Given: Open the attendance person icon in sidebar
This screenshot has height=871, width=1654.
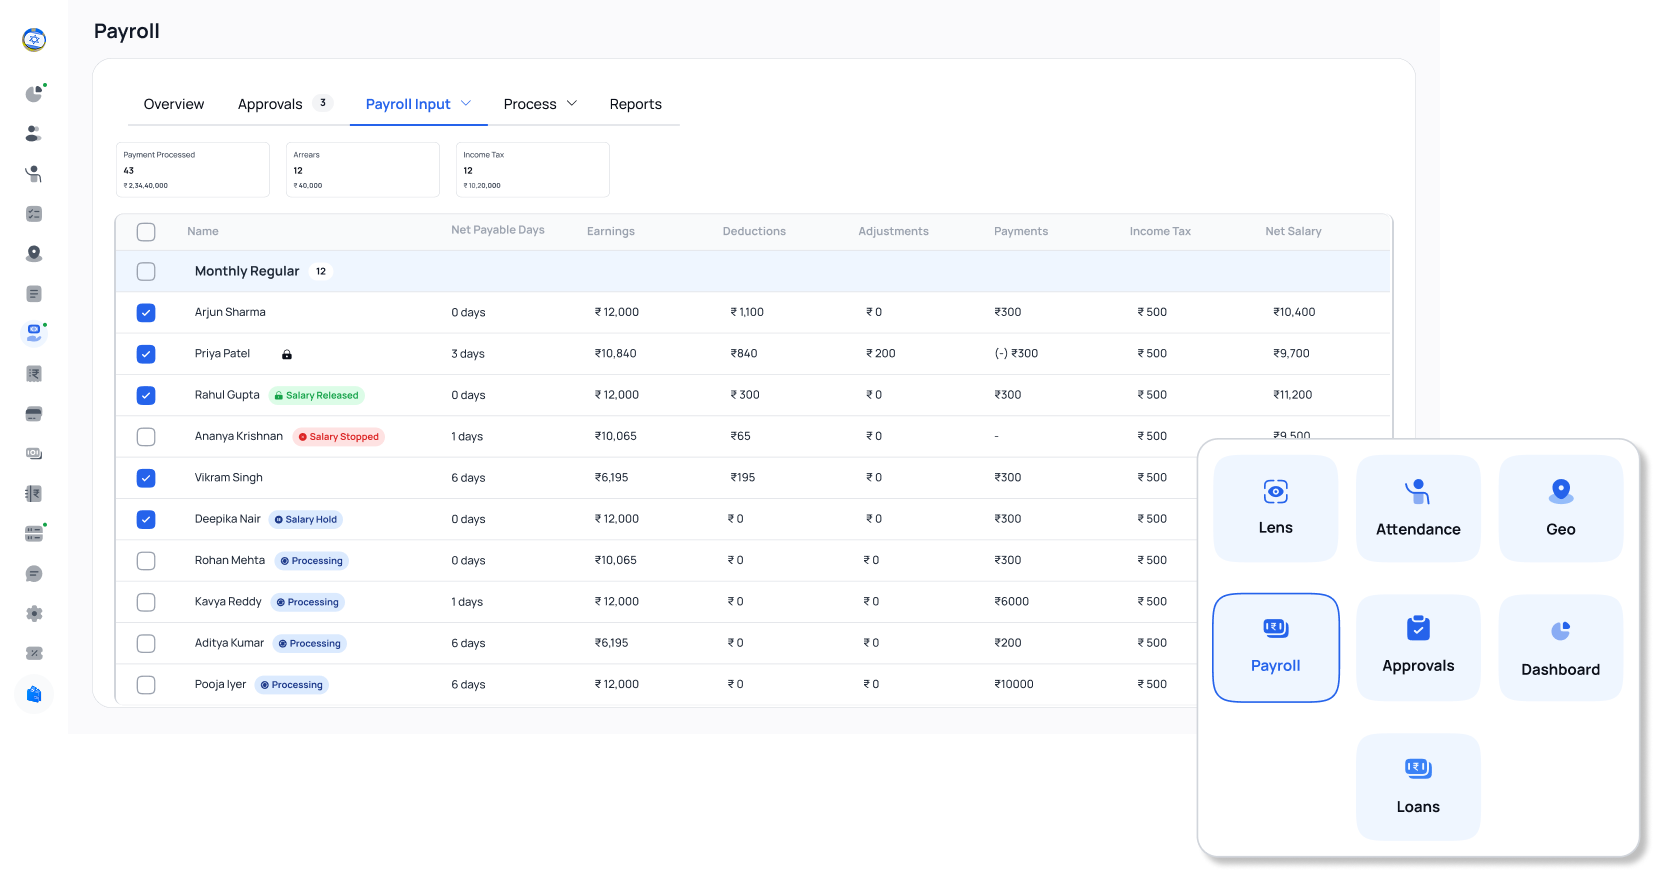Looking at the screenshot, I should point(34,174).
